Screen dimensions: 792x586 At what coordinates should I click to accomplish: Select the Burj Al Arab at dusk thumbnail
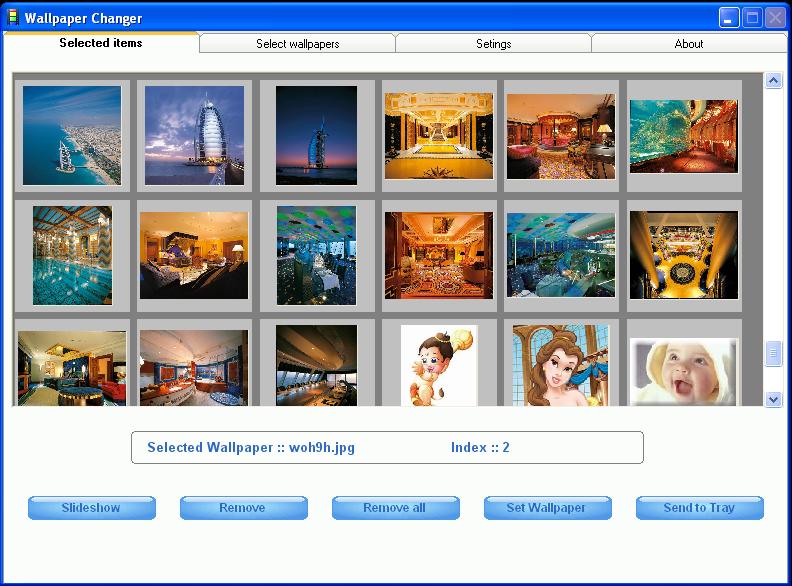pyautogui.click(x=316, y=135)
